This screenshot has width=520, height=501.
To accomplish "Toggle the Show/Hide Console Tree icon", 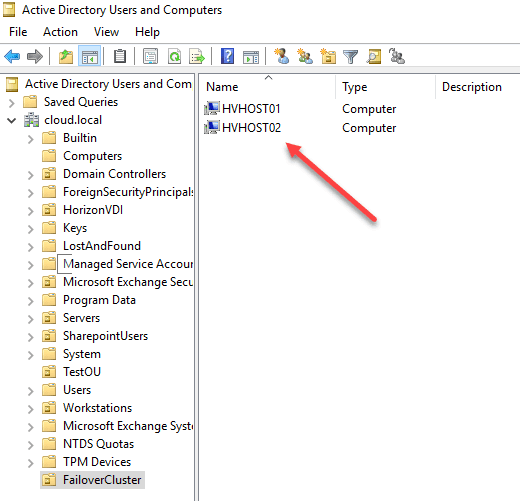I will coord(90,56).
